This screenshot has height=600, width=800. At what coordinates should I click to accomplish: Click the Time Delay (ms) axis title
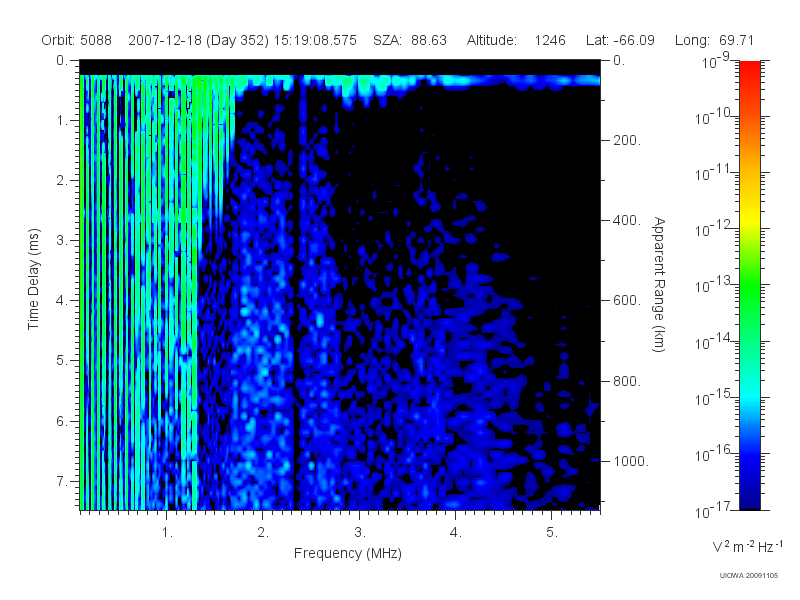33,279
